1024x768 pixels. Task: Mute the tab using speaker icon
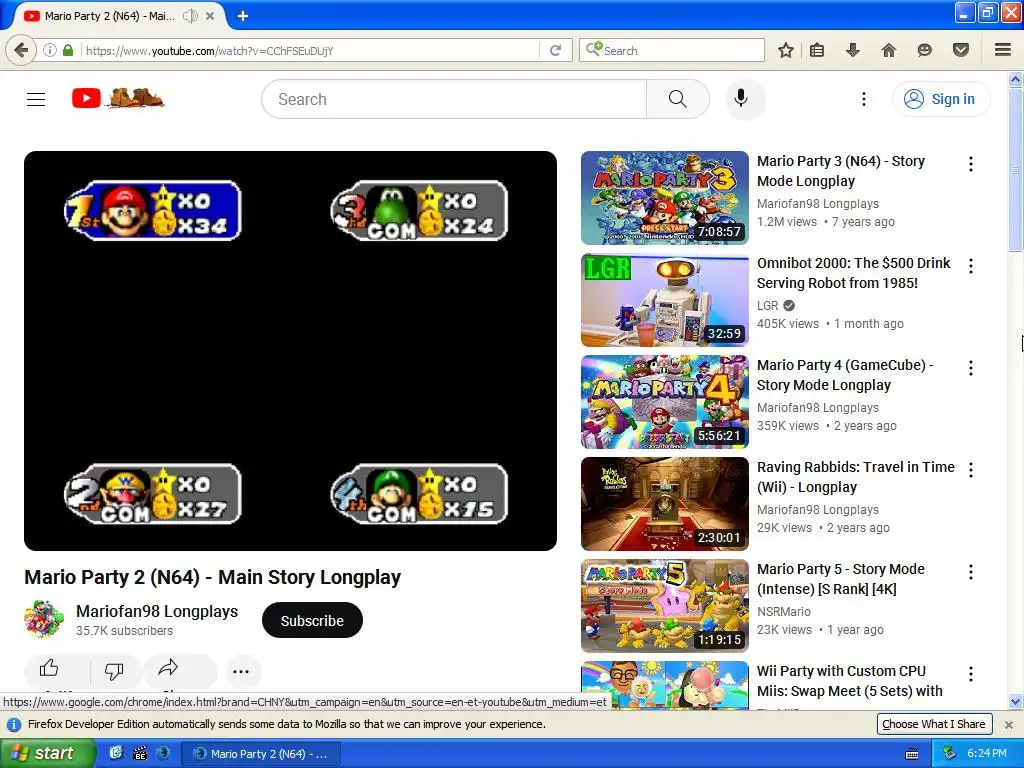point(190,16)
